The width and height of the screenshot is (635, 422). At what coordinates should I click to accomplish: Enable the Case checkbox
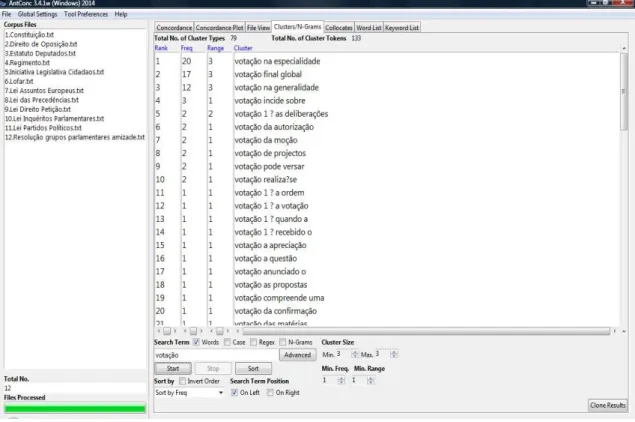click(x=227, y=342)
